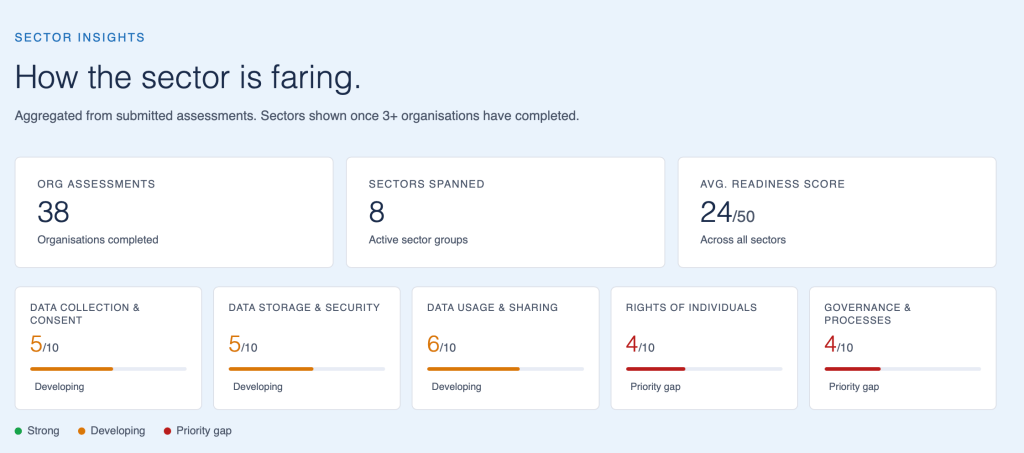
Task: Click the 24/50 readiness score value
Action: point(728,212)
